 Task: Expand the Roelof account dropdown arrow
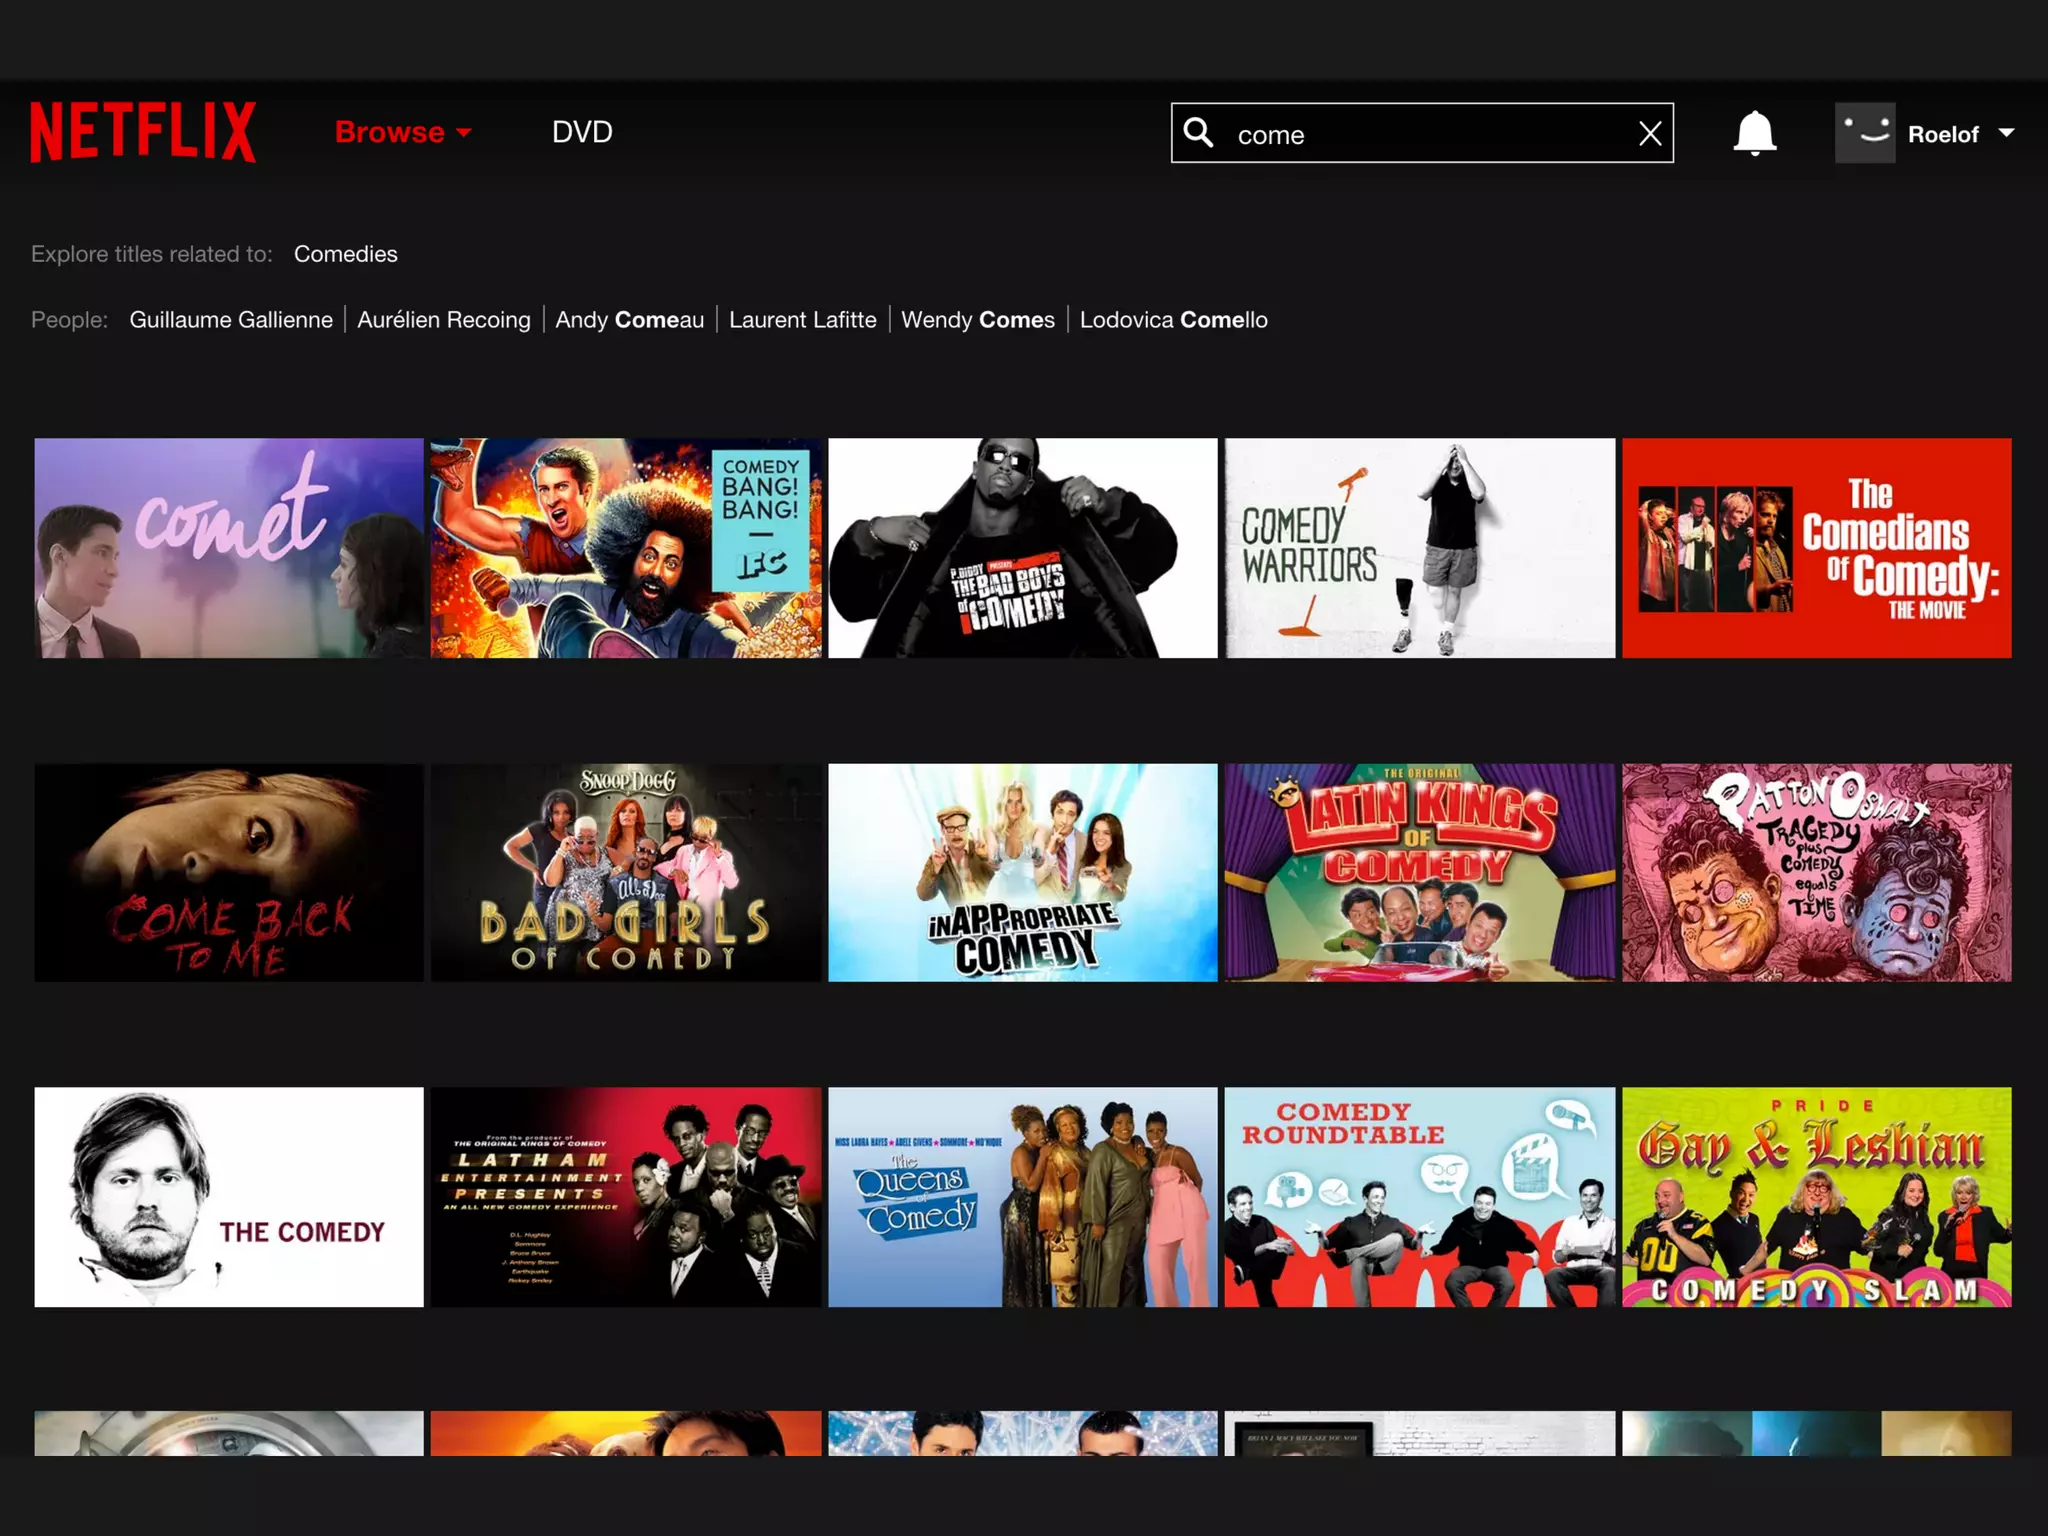click(2006, 133)
